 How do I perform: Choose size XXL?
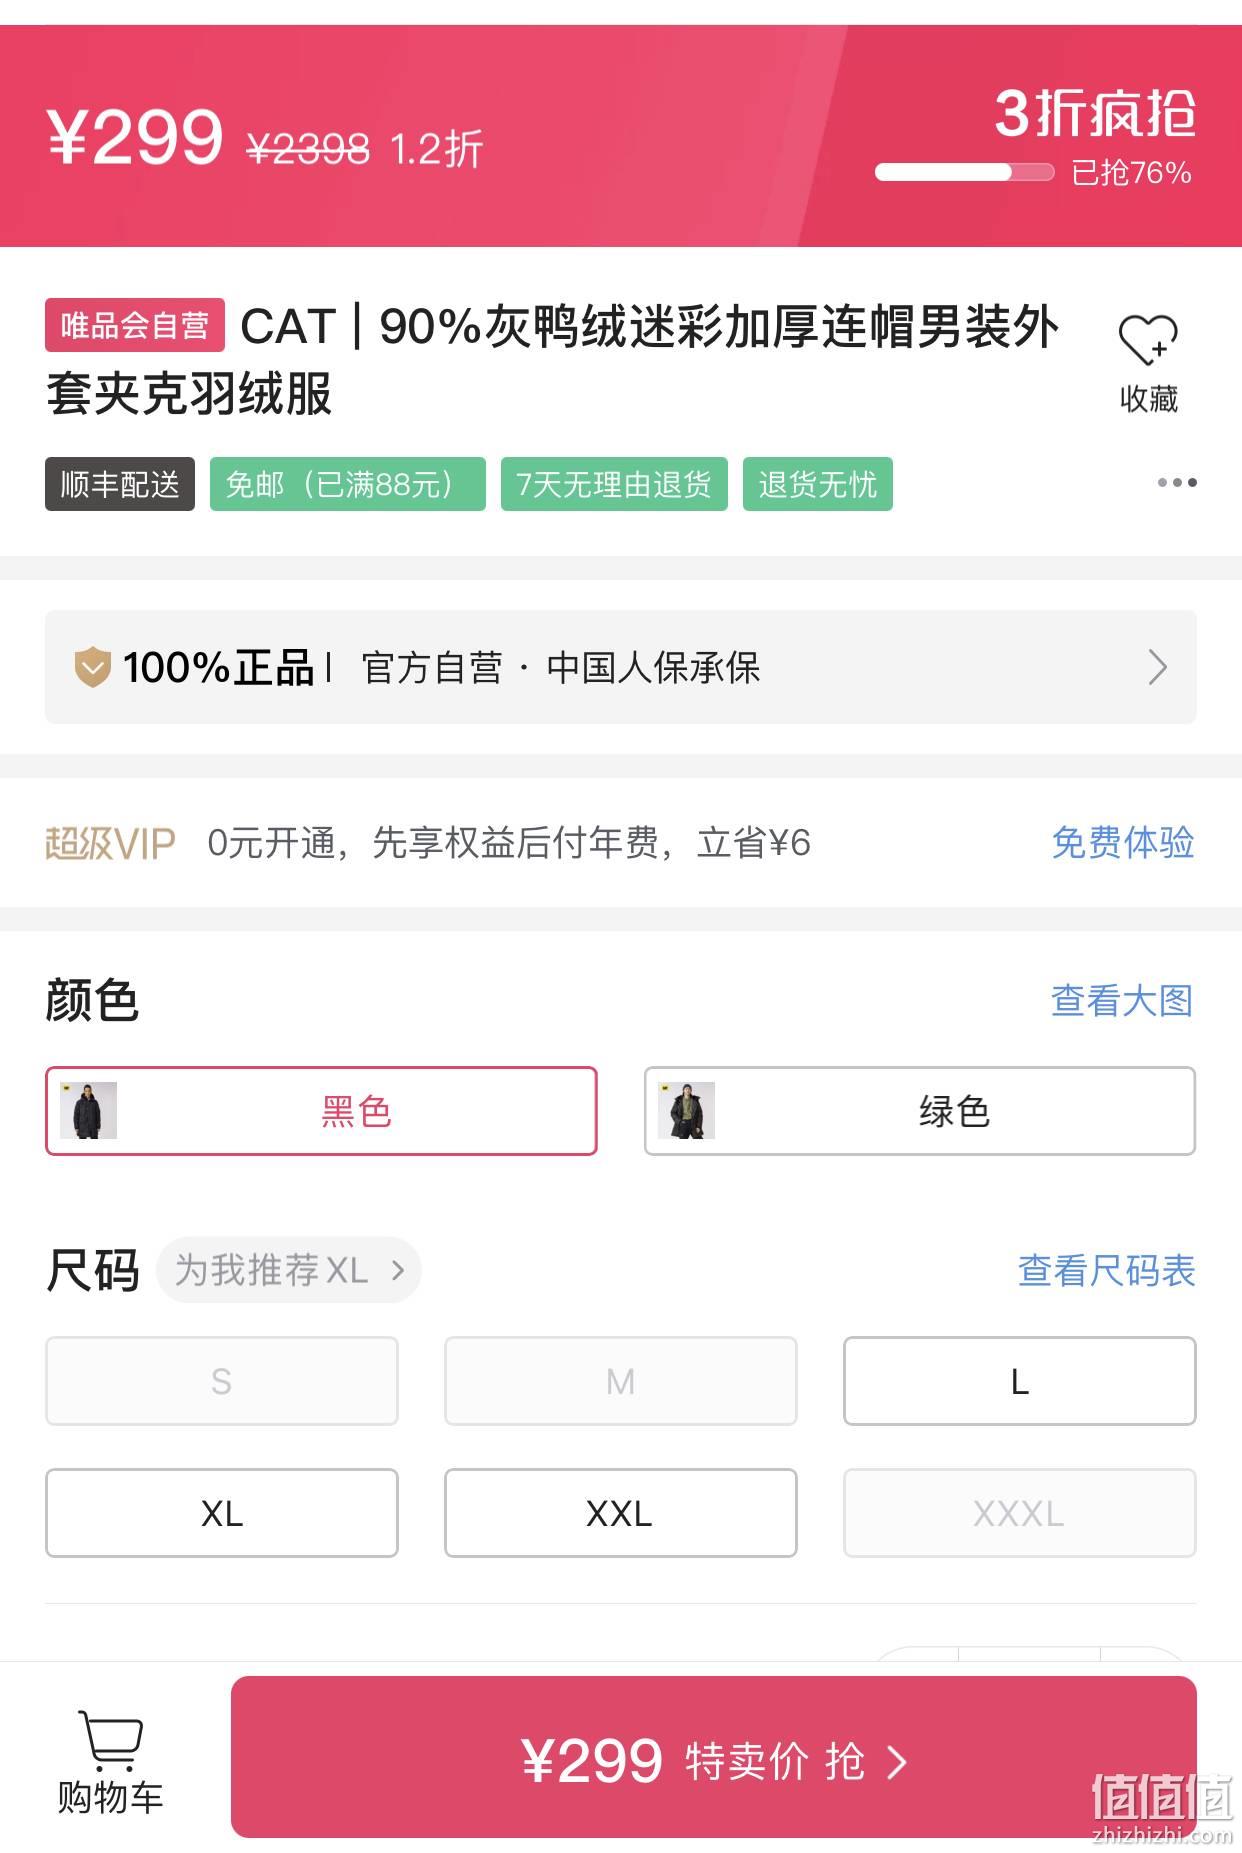620,1513
